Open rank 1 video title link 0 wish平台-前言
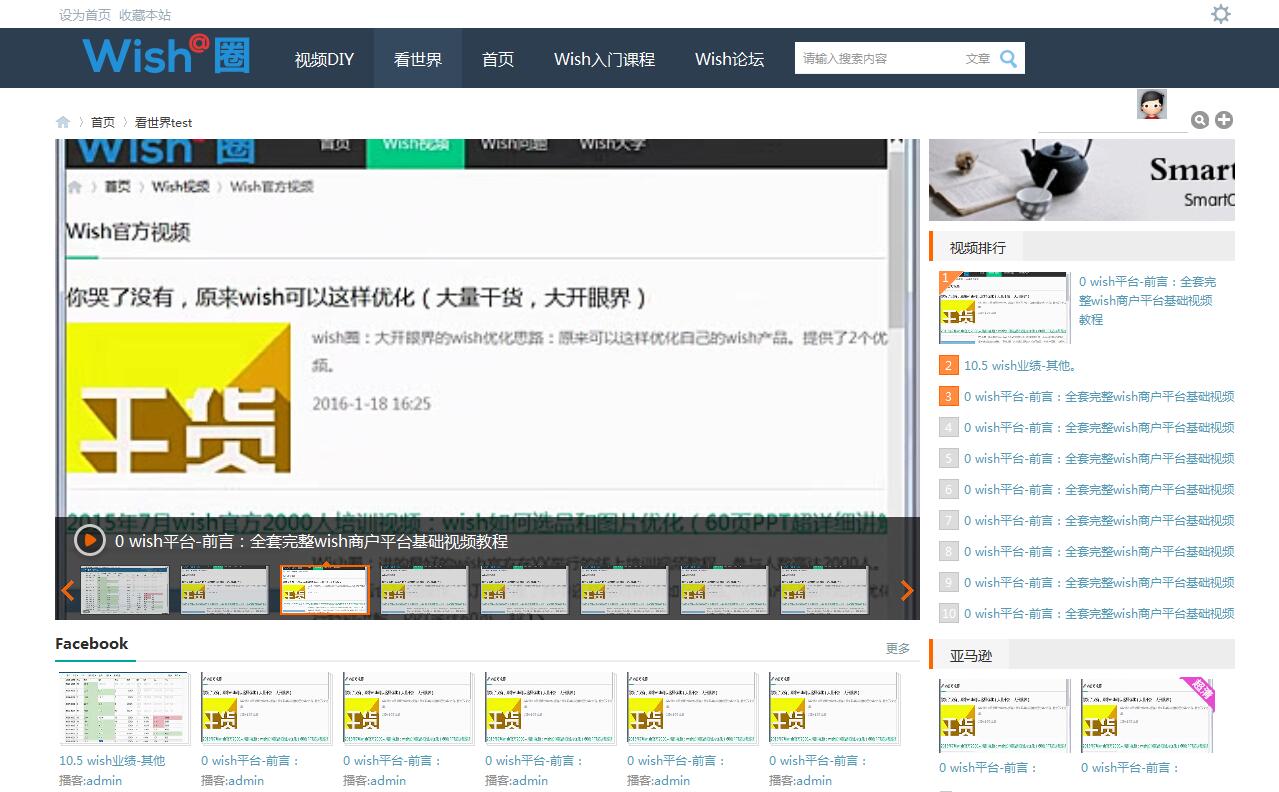Image resolution: width=1279 pixels, height=792 pixels. (x=1148, y=300)
